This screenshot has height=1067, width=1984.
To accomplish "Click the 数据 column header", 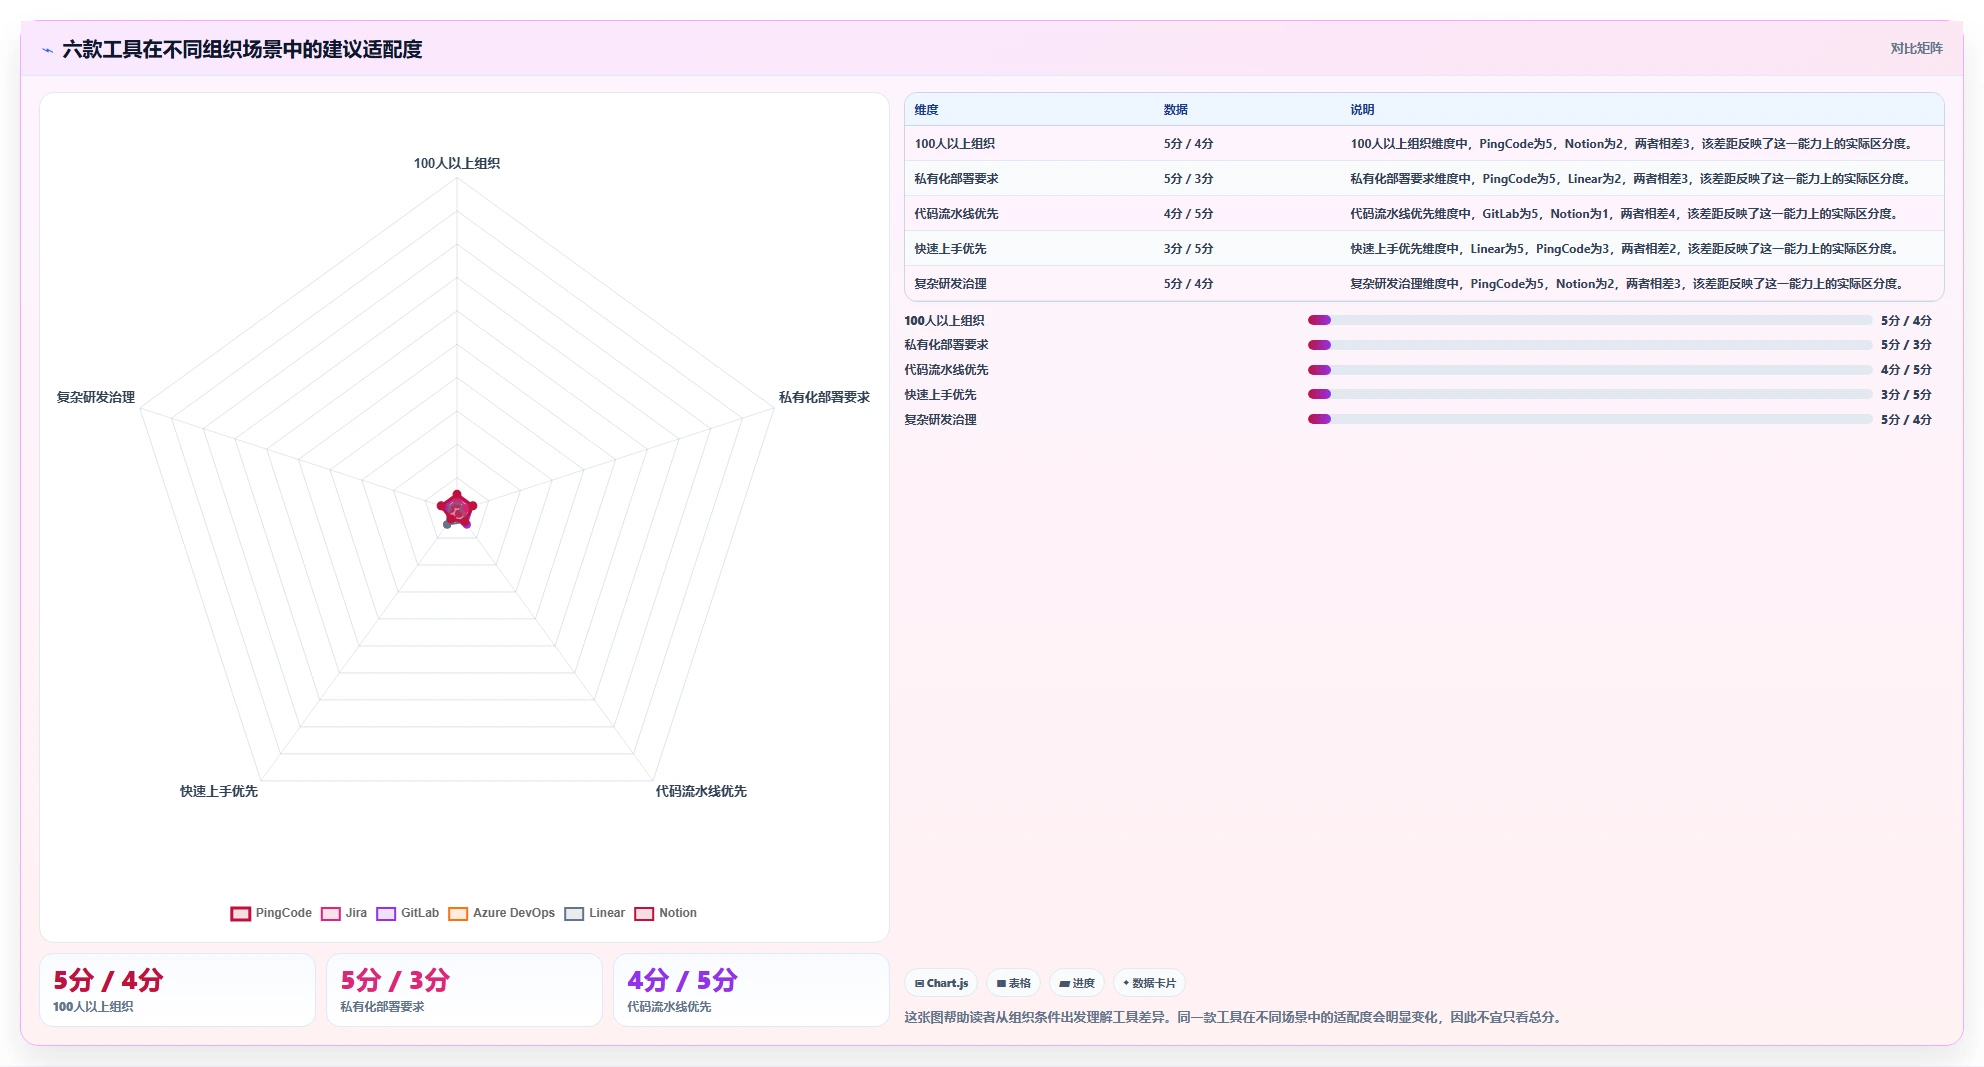I will (x=1175, y=110).
